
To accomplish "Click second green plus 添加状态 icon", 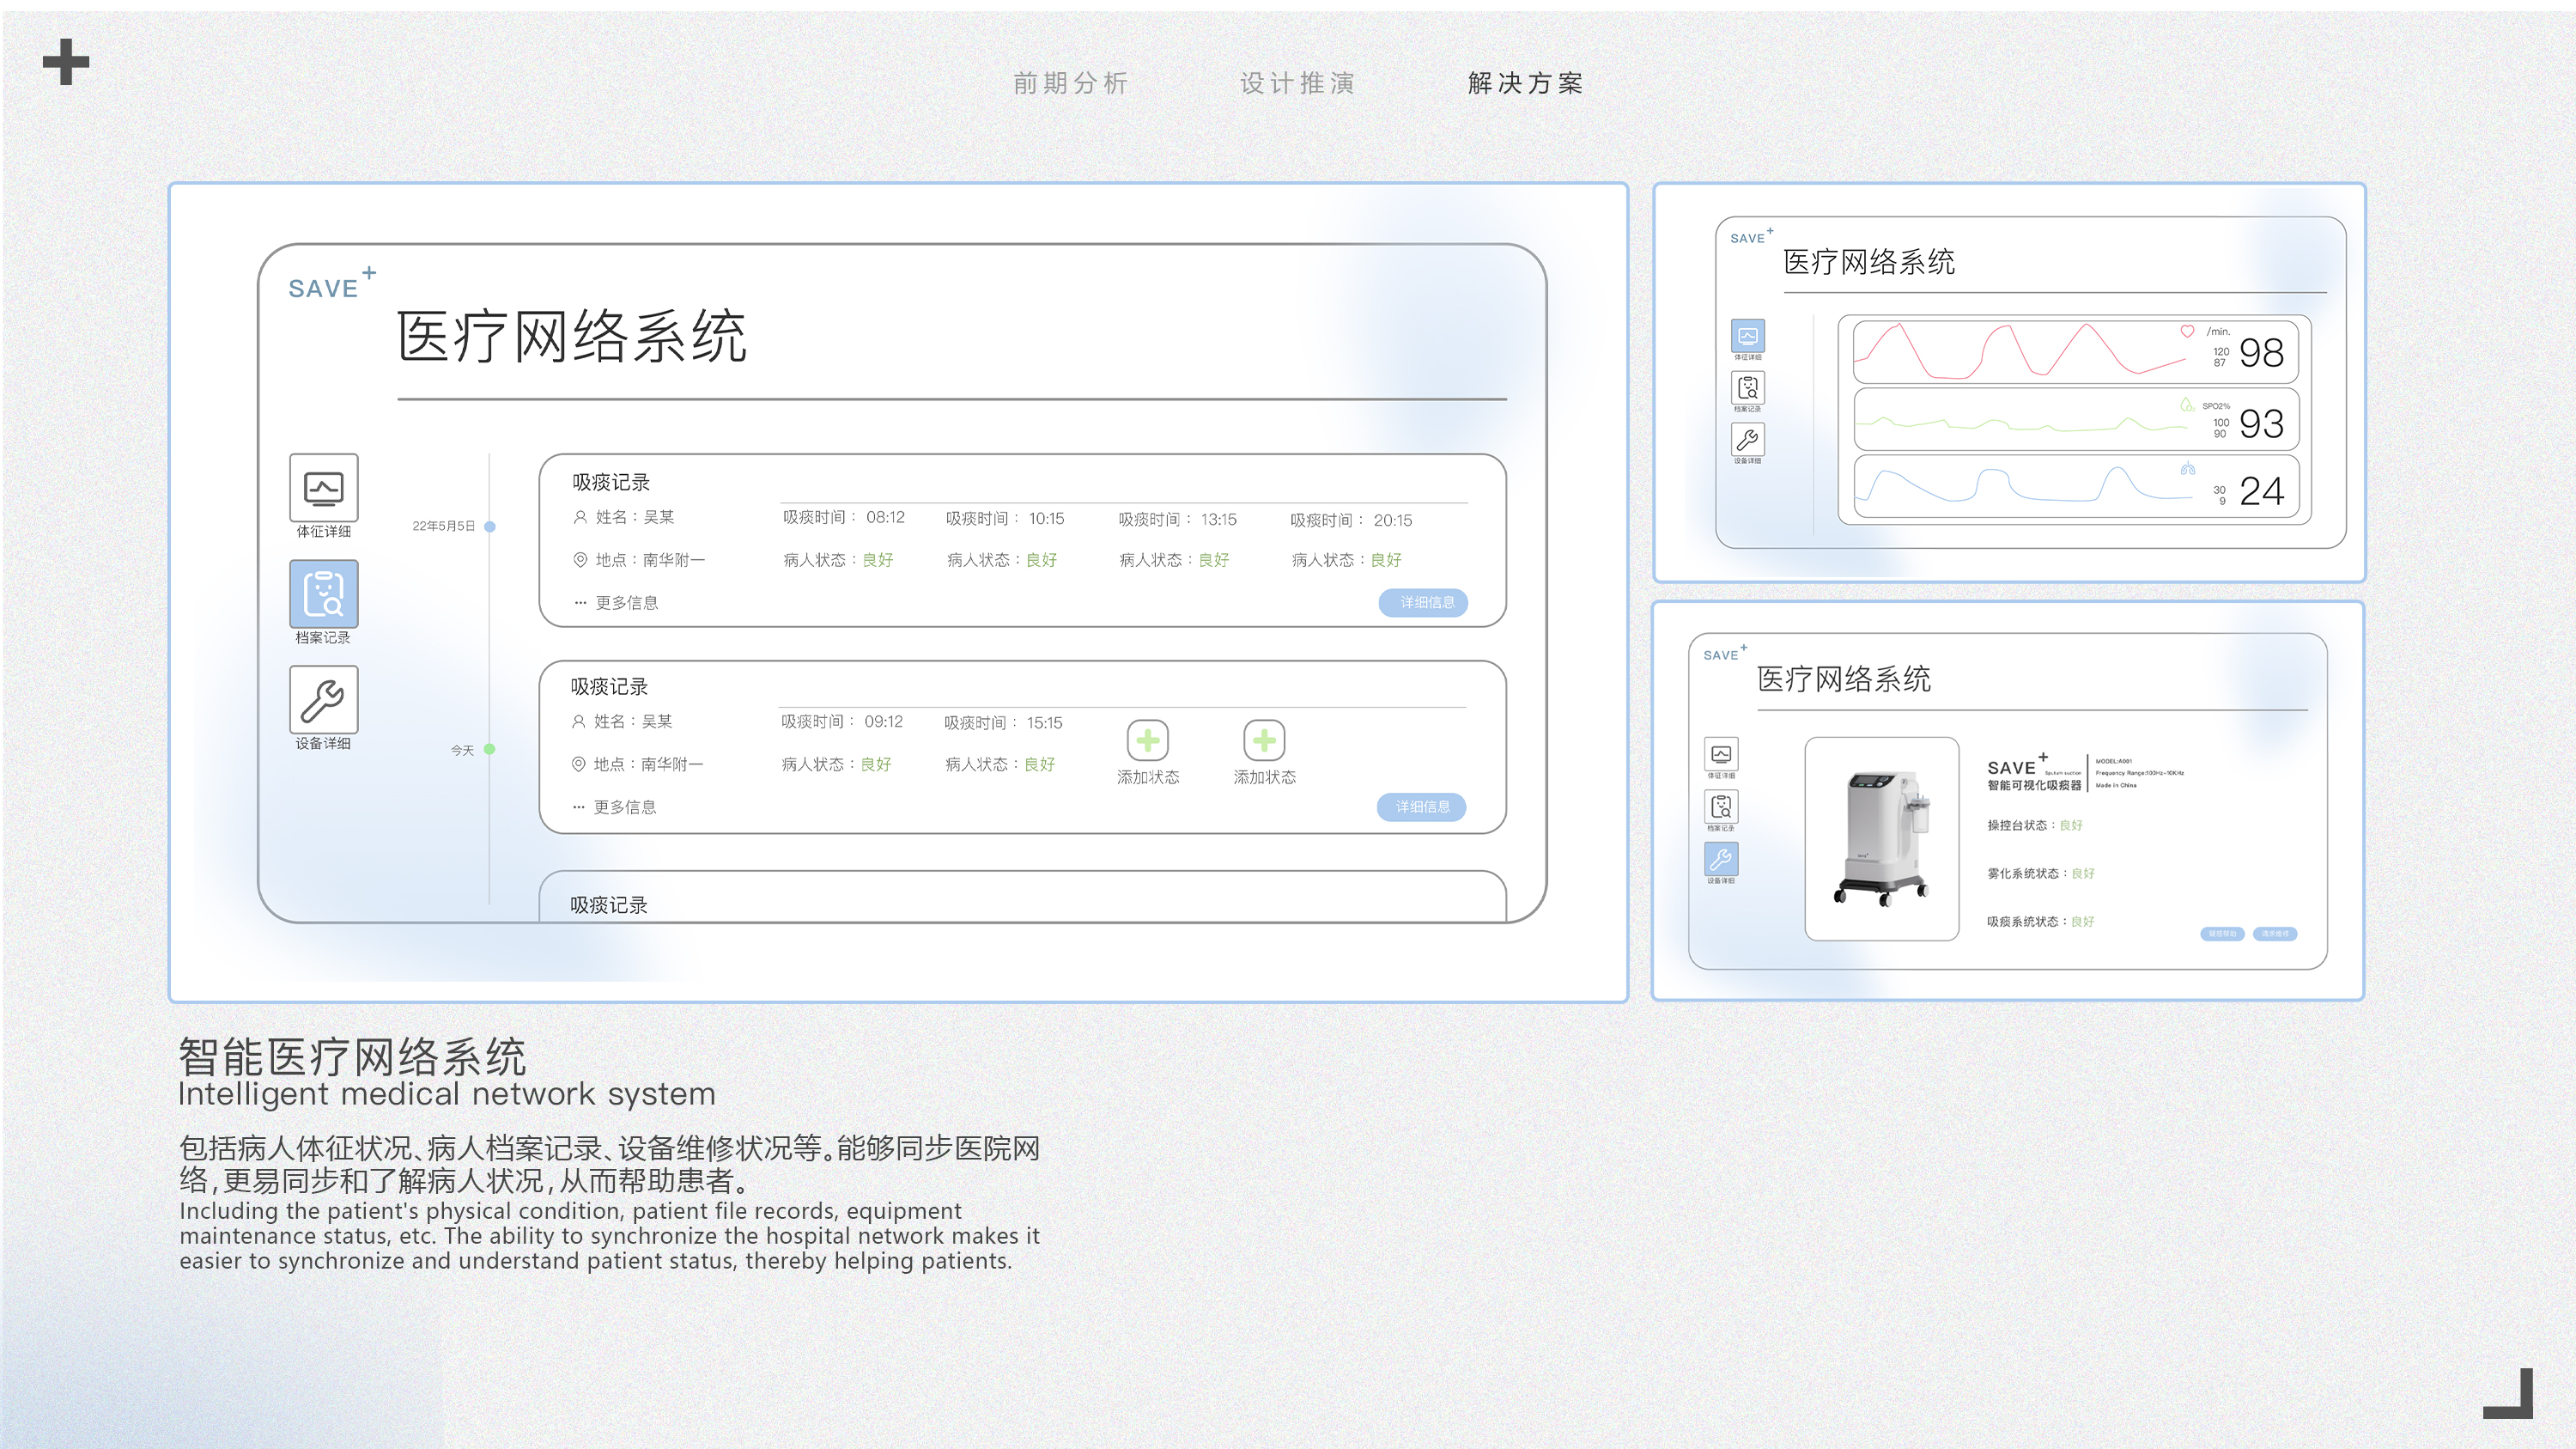I will (x=1264, y=740).
